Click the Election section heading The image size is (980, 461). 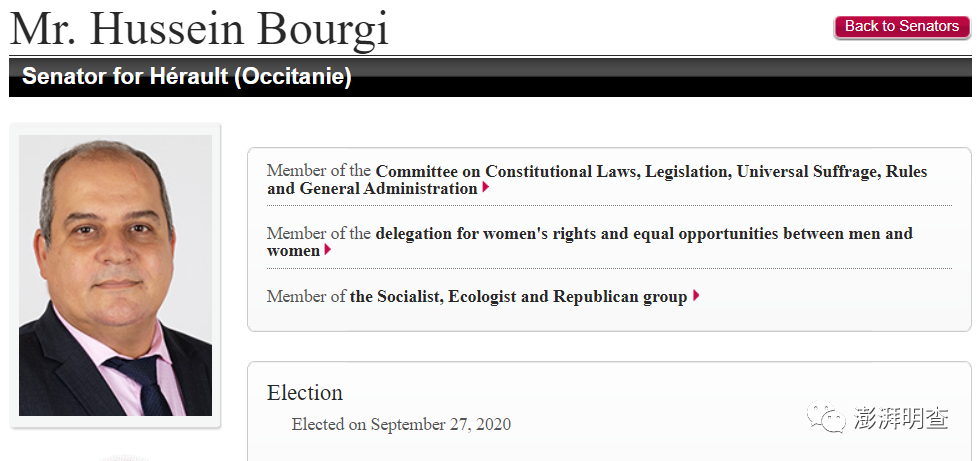pos(305,392)
